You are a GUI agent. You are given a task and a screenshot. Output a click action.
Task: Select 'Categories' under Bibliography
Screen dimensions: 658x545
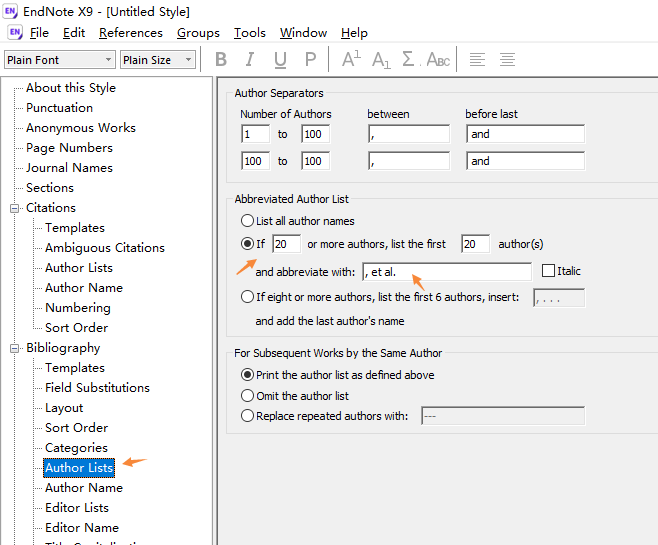tap(76, 448)
